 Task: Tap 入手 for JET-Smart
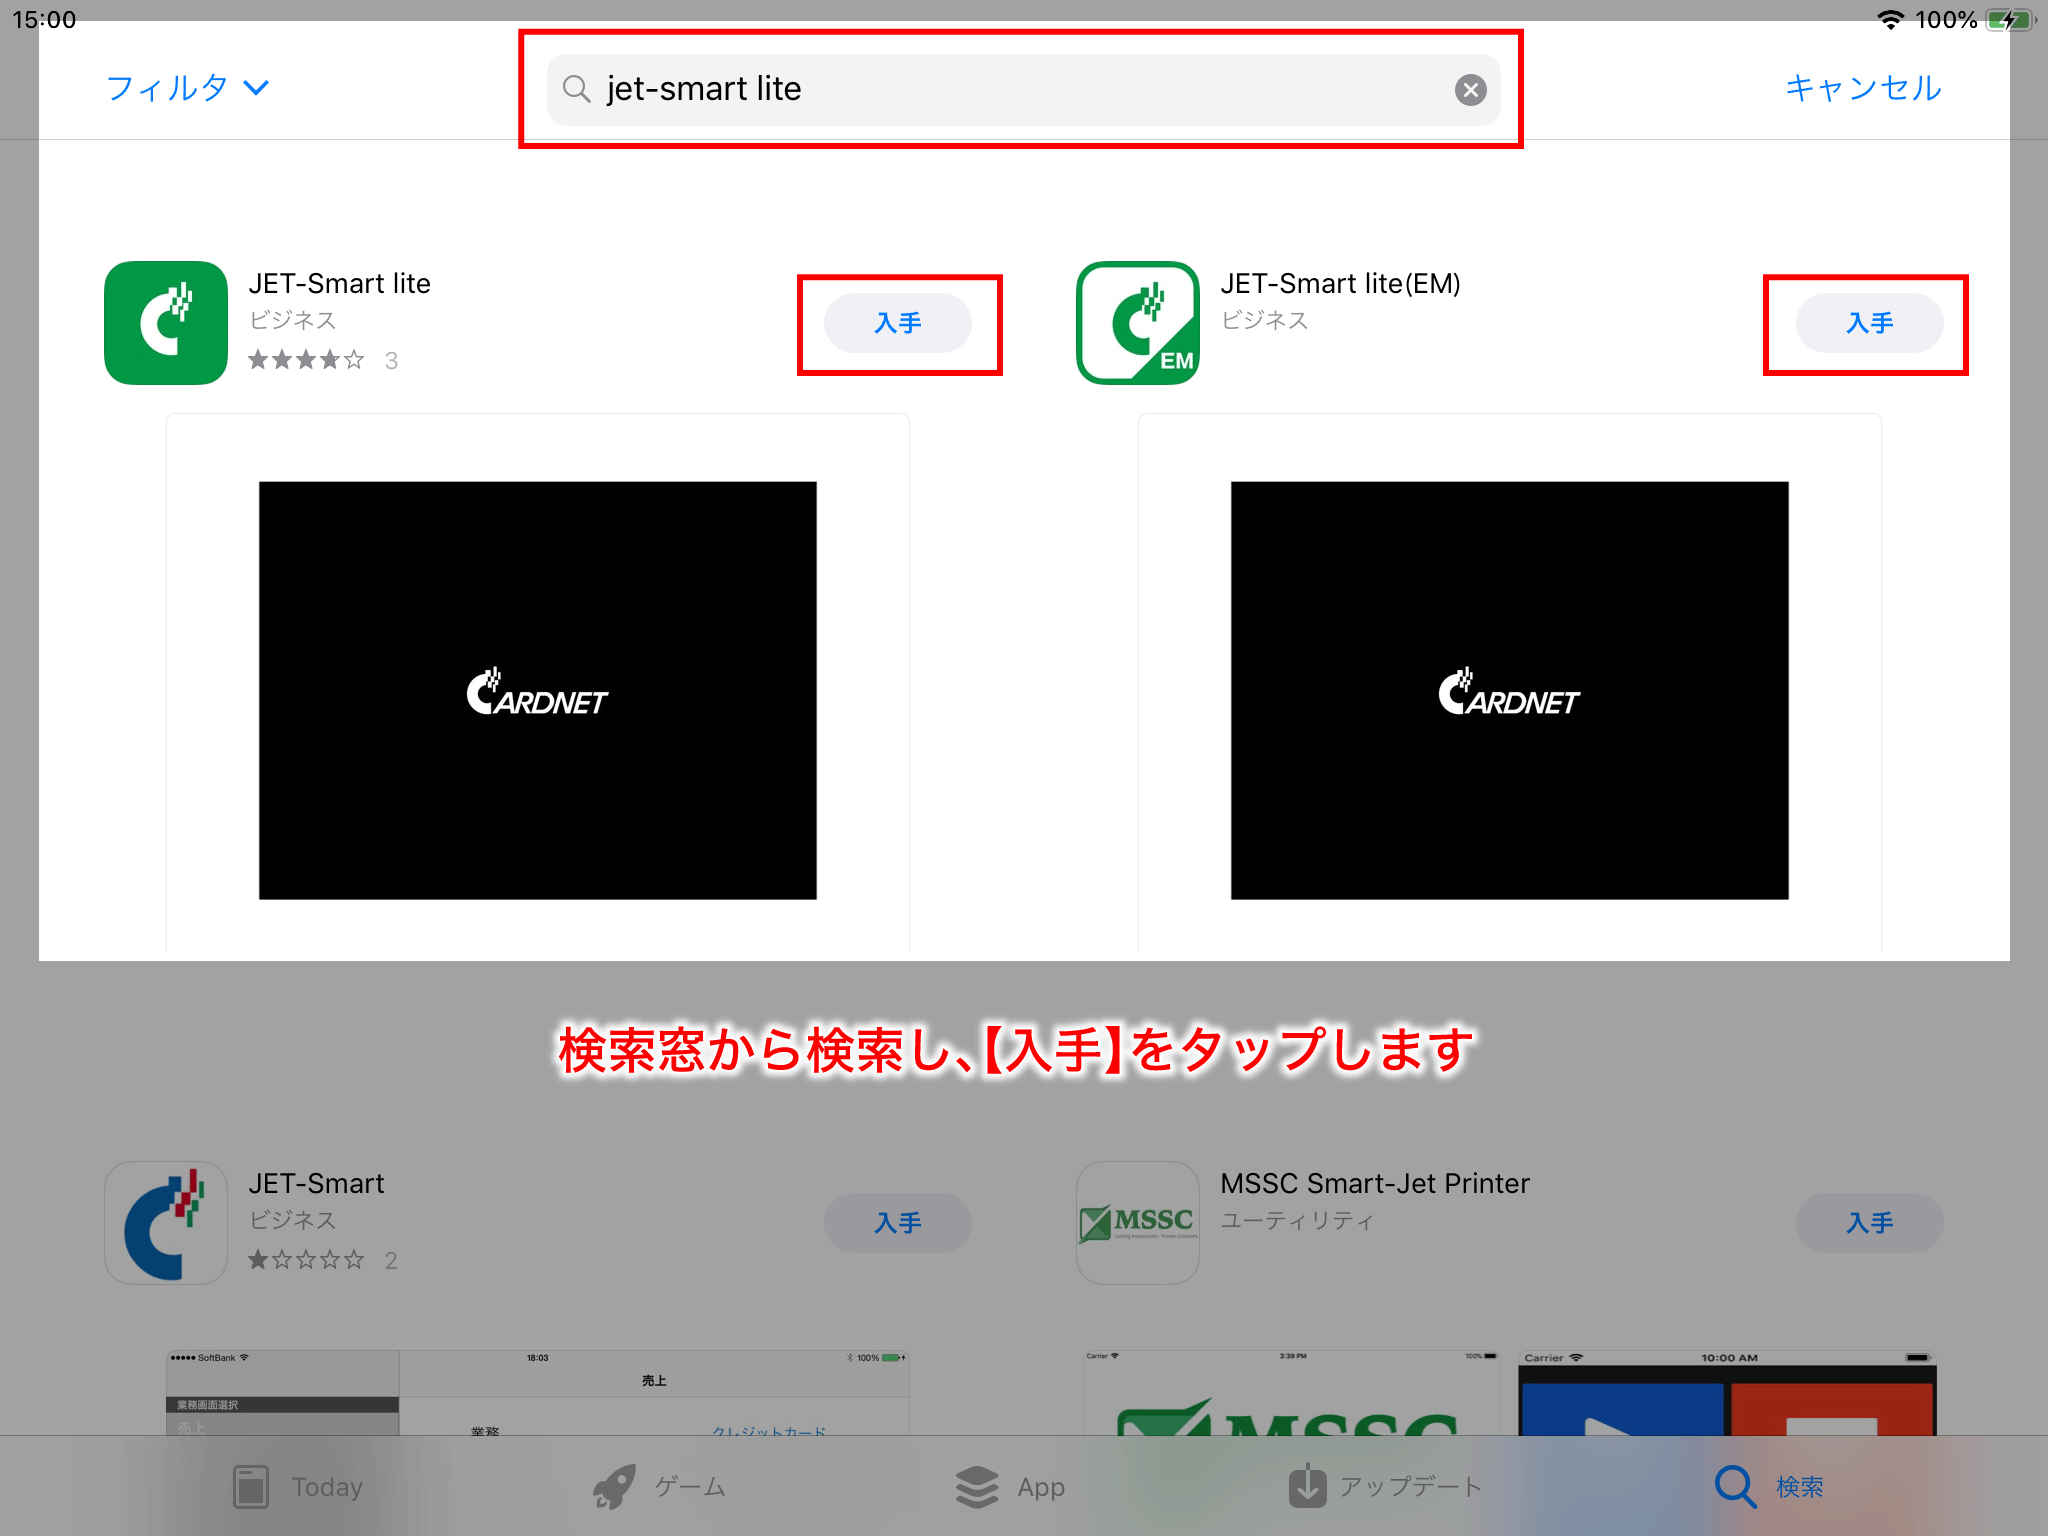click(x=898, y=1223)
